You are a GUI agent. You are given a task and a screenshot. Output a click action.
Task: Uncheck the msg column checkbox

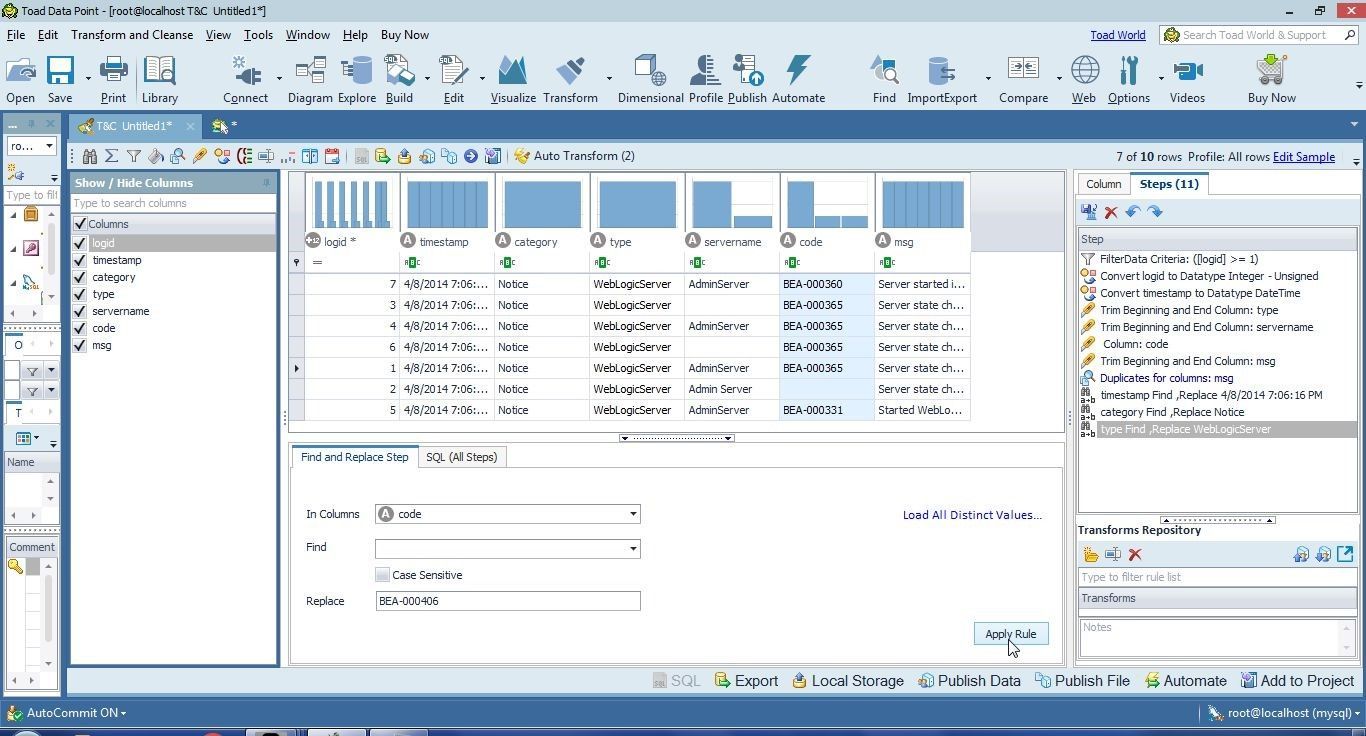pyautogui.click(x=80, y=345)
